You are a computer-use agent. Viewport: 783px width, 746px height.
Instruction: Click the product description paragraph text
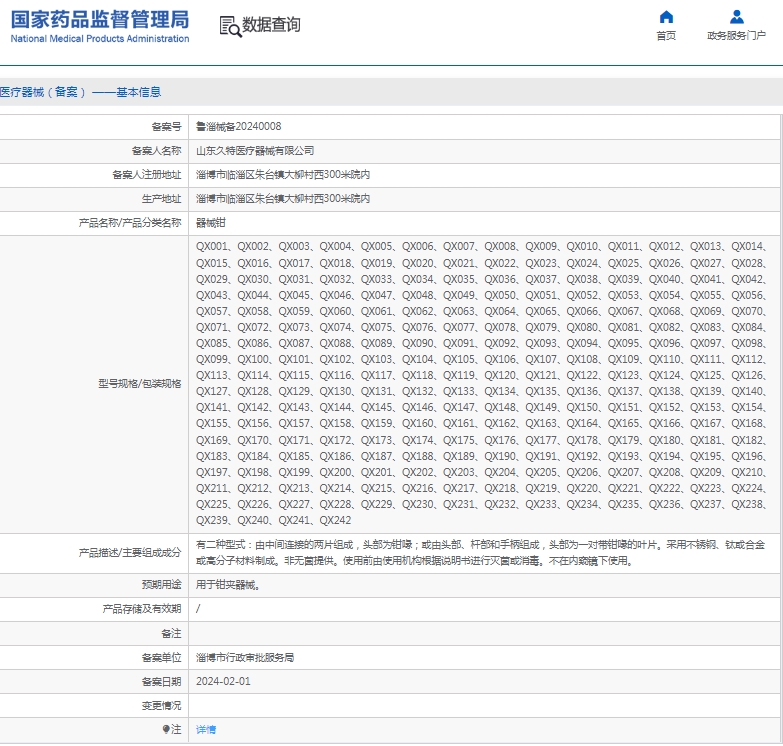pos(480,553)
